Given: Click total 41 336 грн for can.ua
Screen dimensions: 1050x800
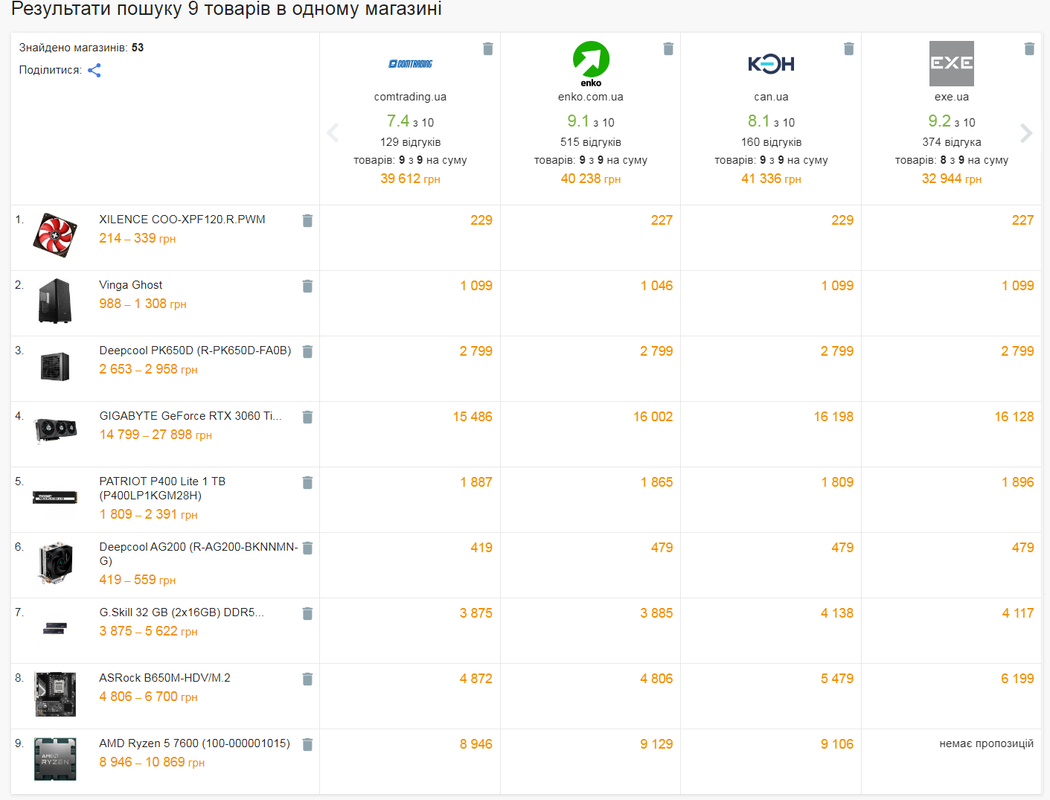Looking at the screenshot, I should click(771, 179).
